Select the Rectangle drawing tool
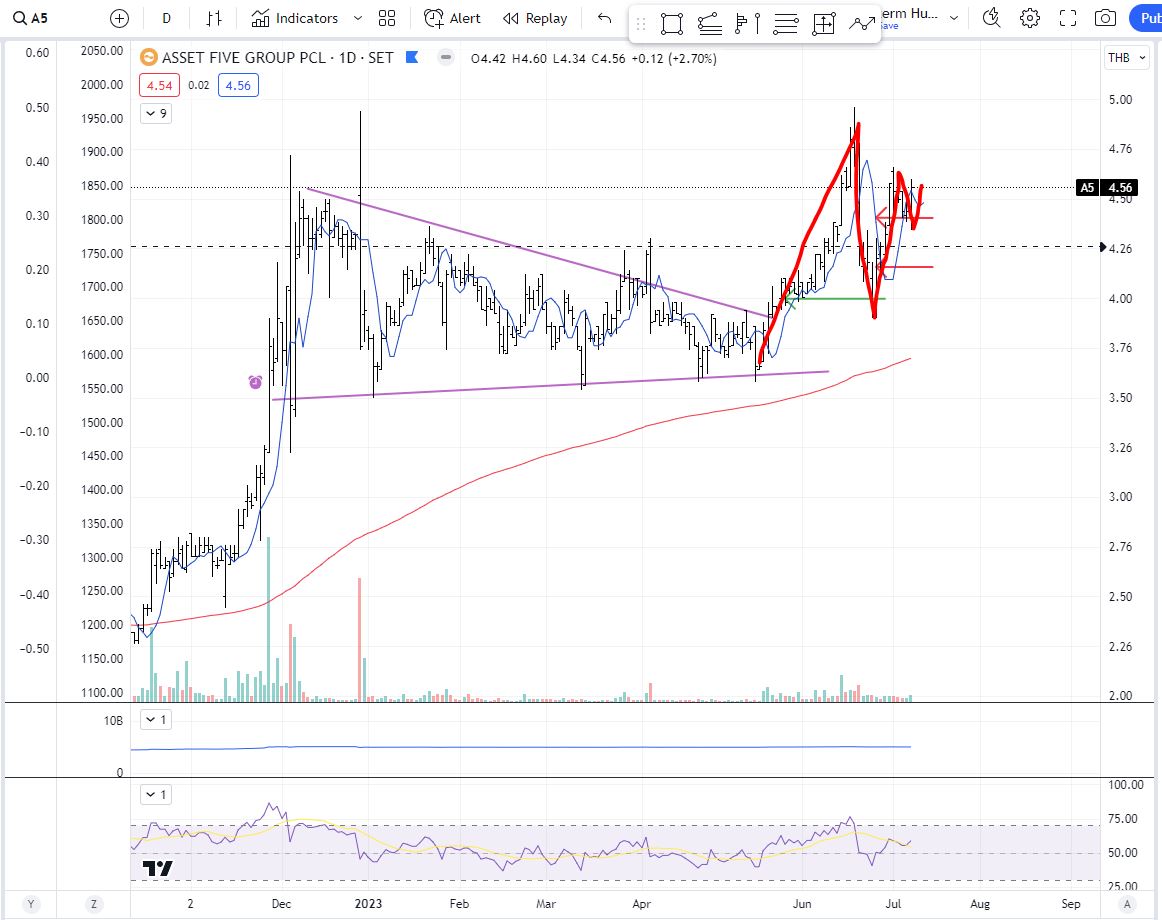The width and height of the screenshot is (1162, 920). (671, 24)
